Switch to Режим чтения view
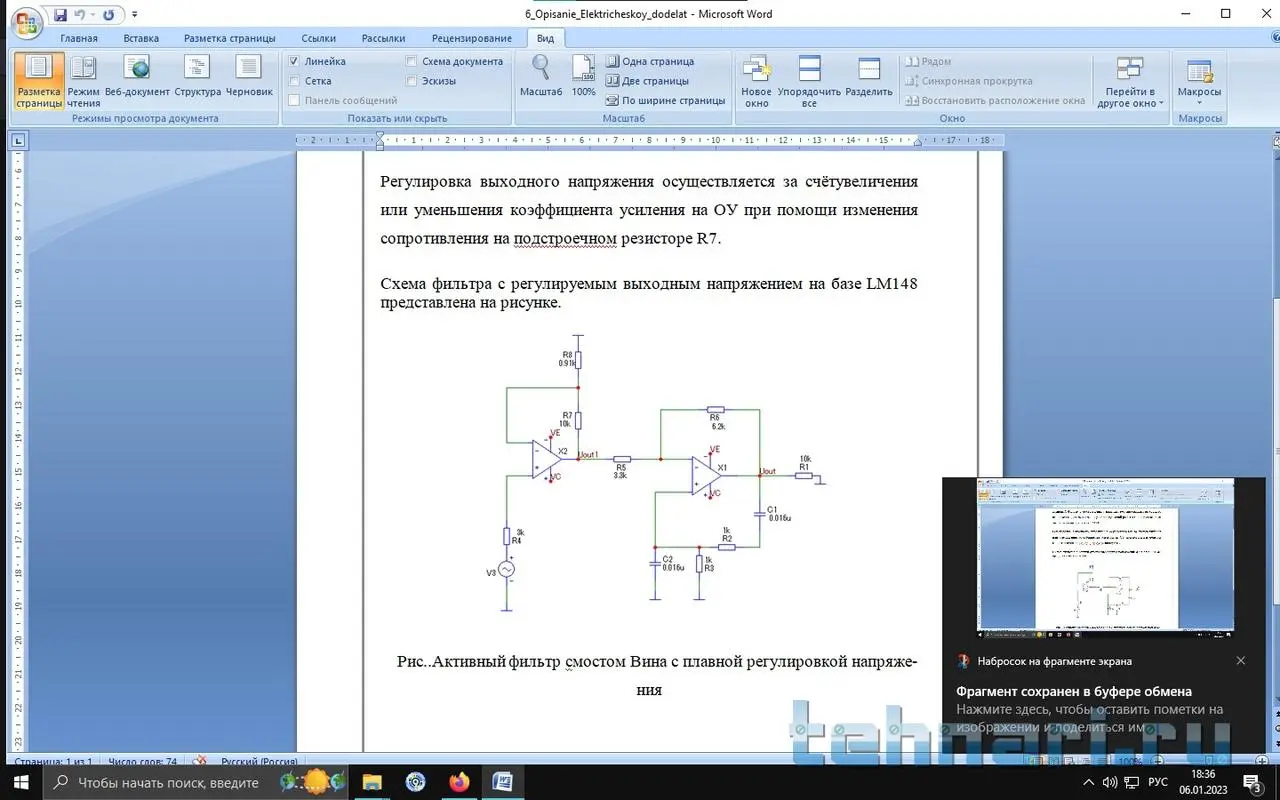Screen dimensions: 1280x800 [x=84, y=80]
